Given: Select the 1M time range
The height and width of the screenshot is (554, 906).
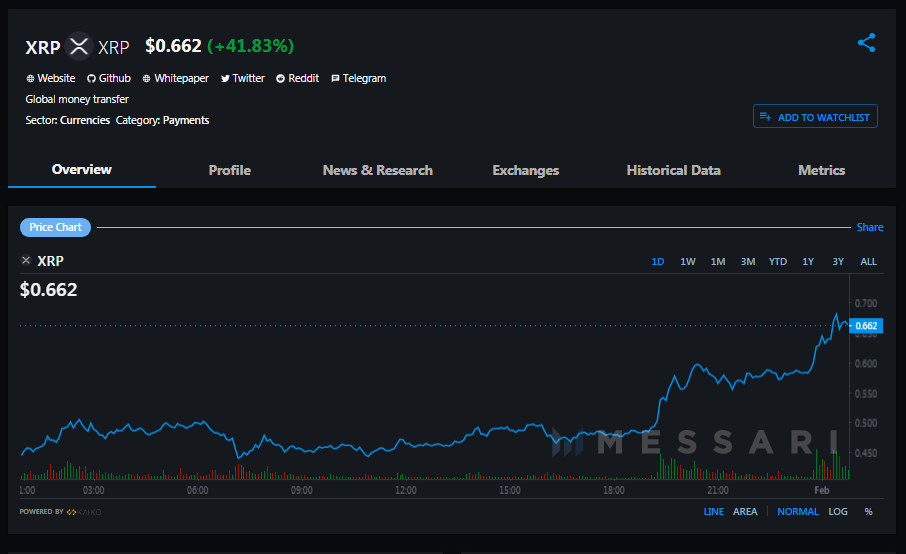Looking at the screenshot, I should 718,262.
